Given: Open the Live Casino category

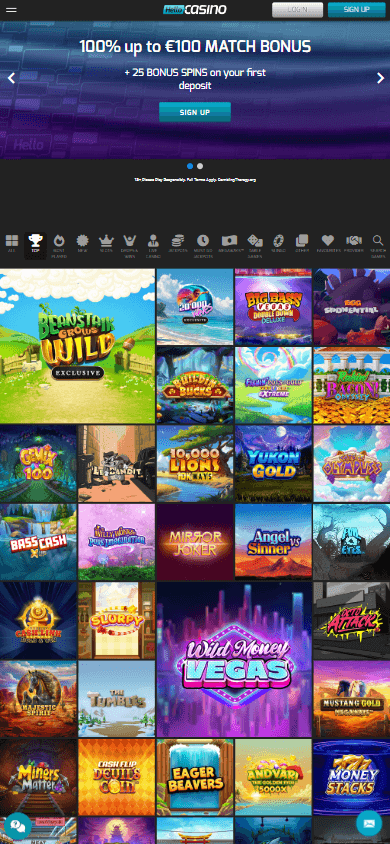Looking at the screenshot, I should click(x=153, y=246).
